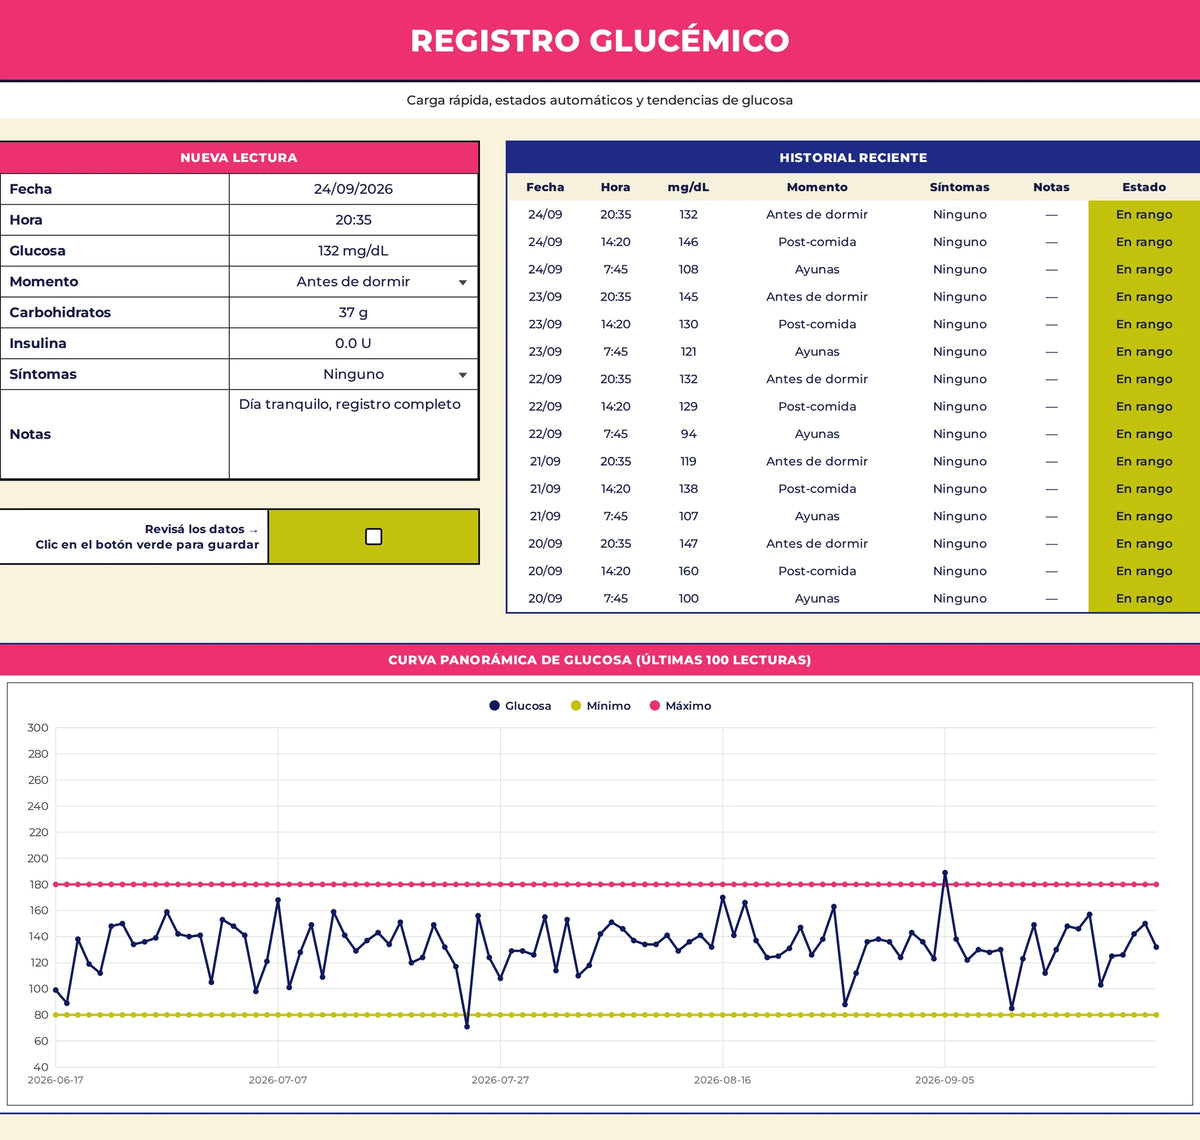
Task: Click the Estado column header
Action: pos(1144,187)
